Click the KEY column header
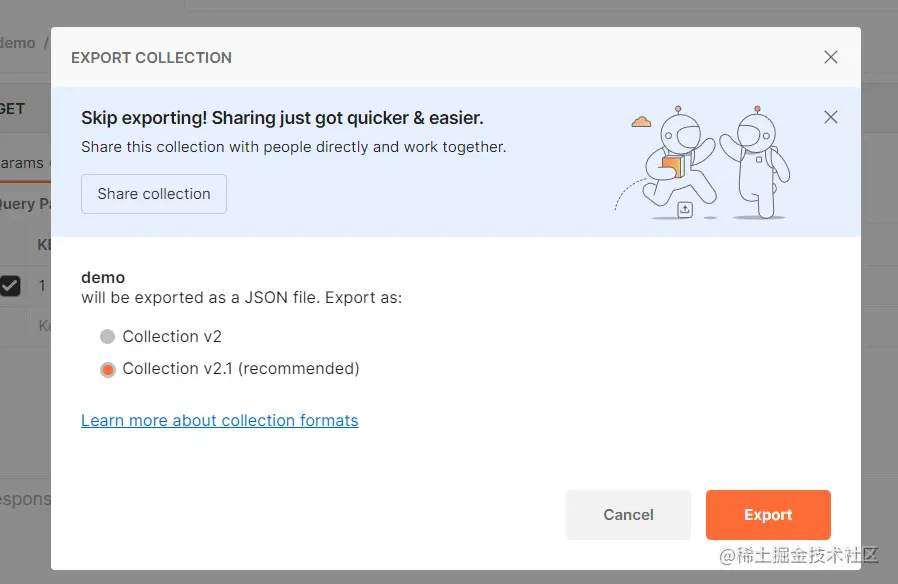The height and width of the screenshot is (584, 898). [44, 245]
